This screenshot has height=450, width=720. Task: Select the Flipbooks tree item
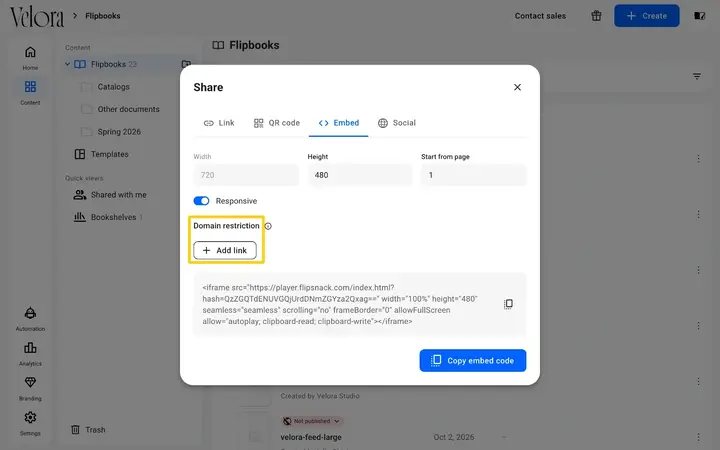tap(108, 64)
